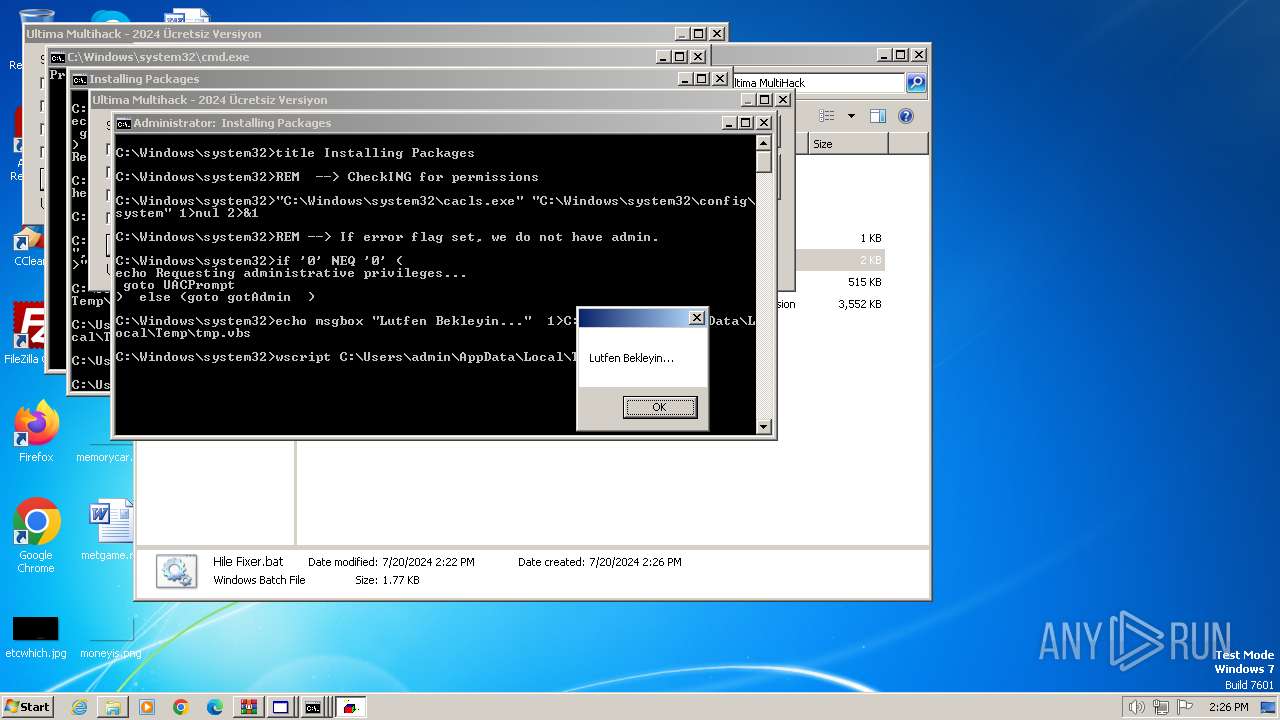Open the network icon in system tray

pos(1161,707)
